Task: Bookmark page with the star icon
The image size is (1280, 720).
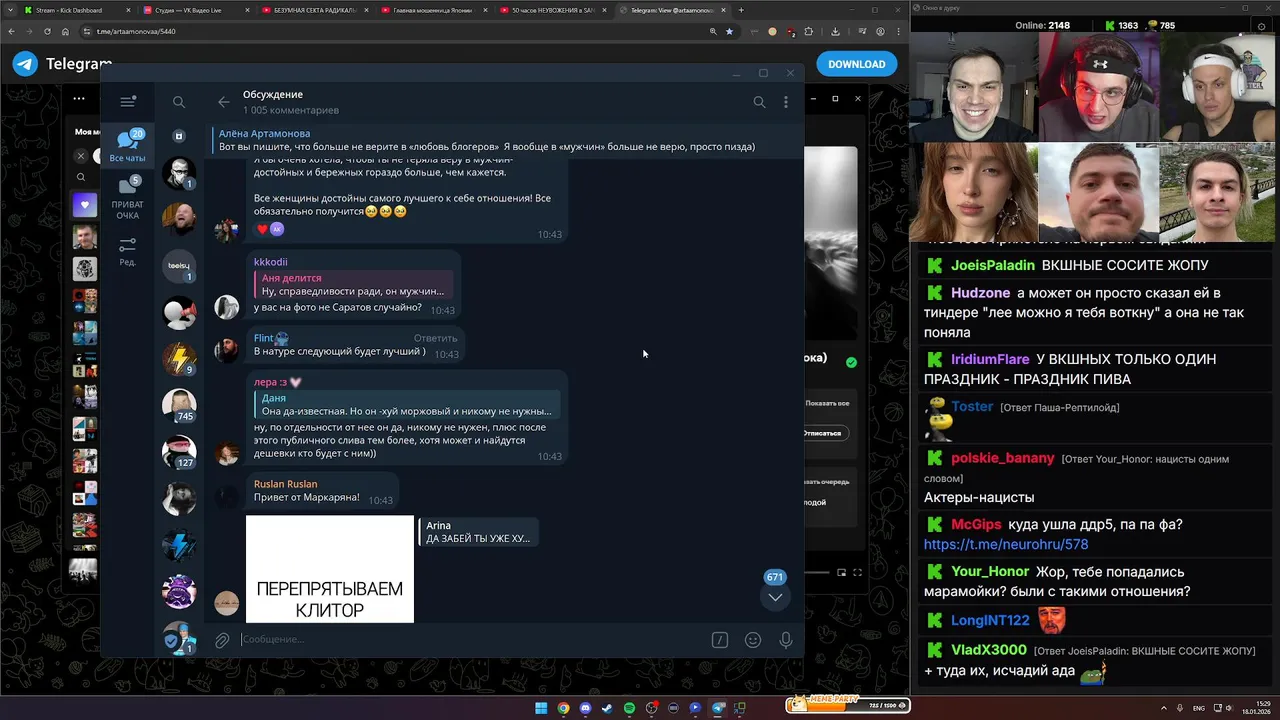Action: pos(729,31)
